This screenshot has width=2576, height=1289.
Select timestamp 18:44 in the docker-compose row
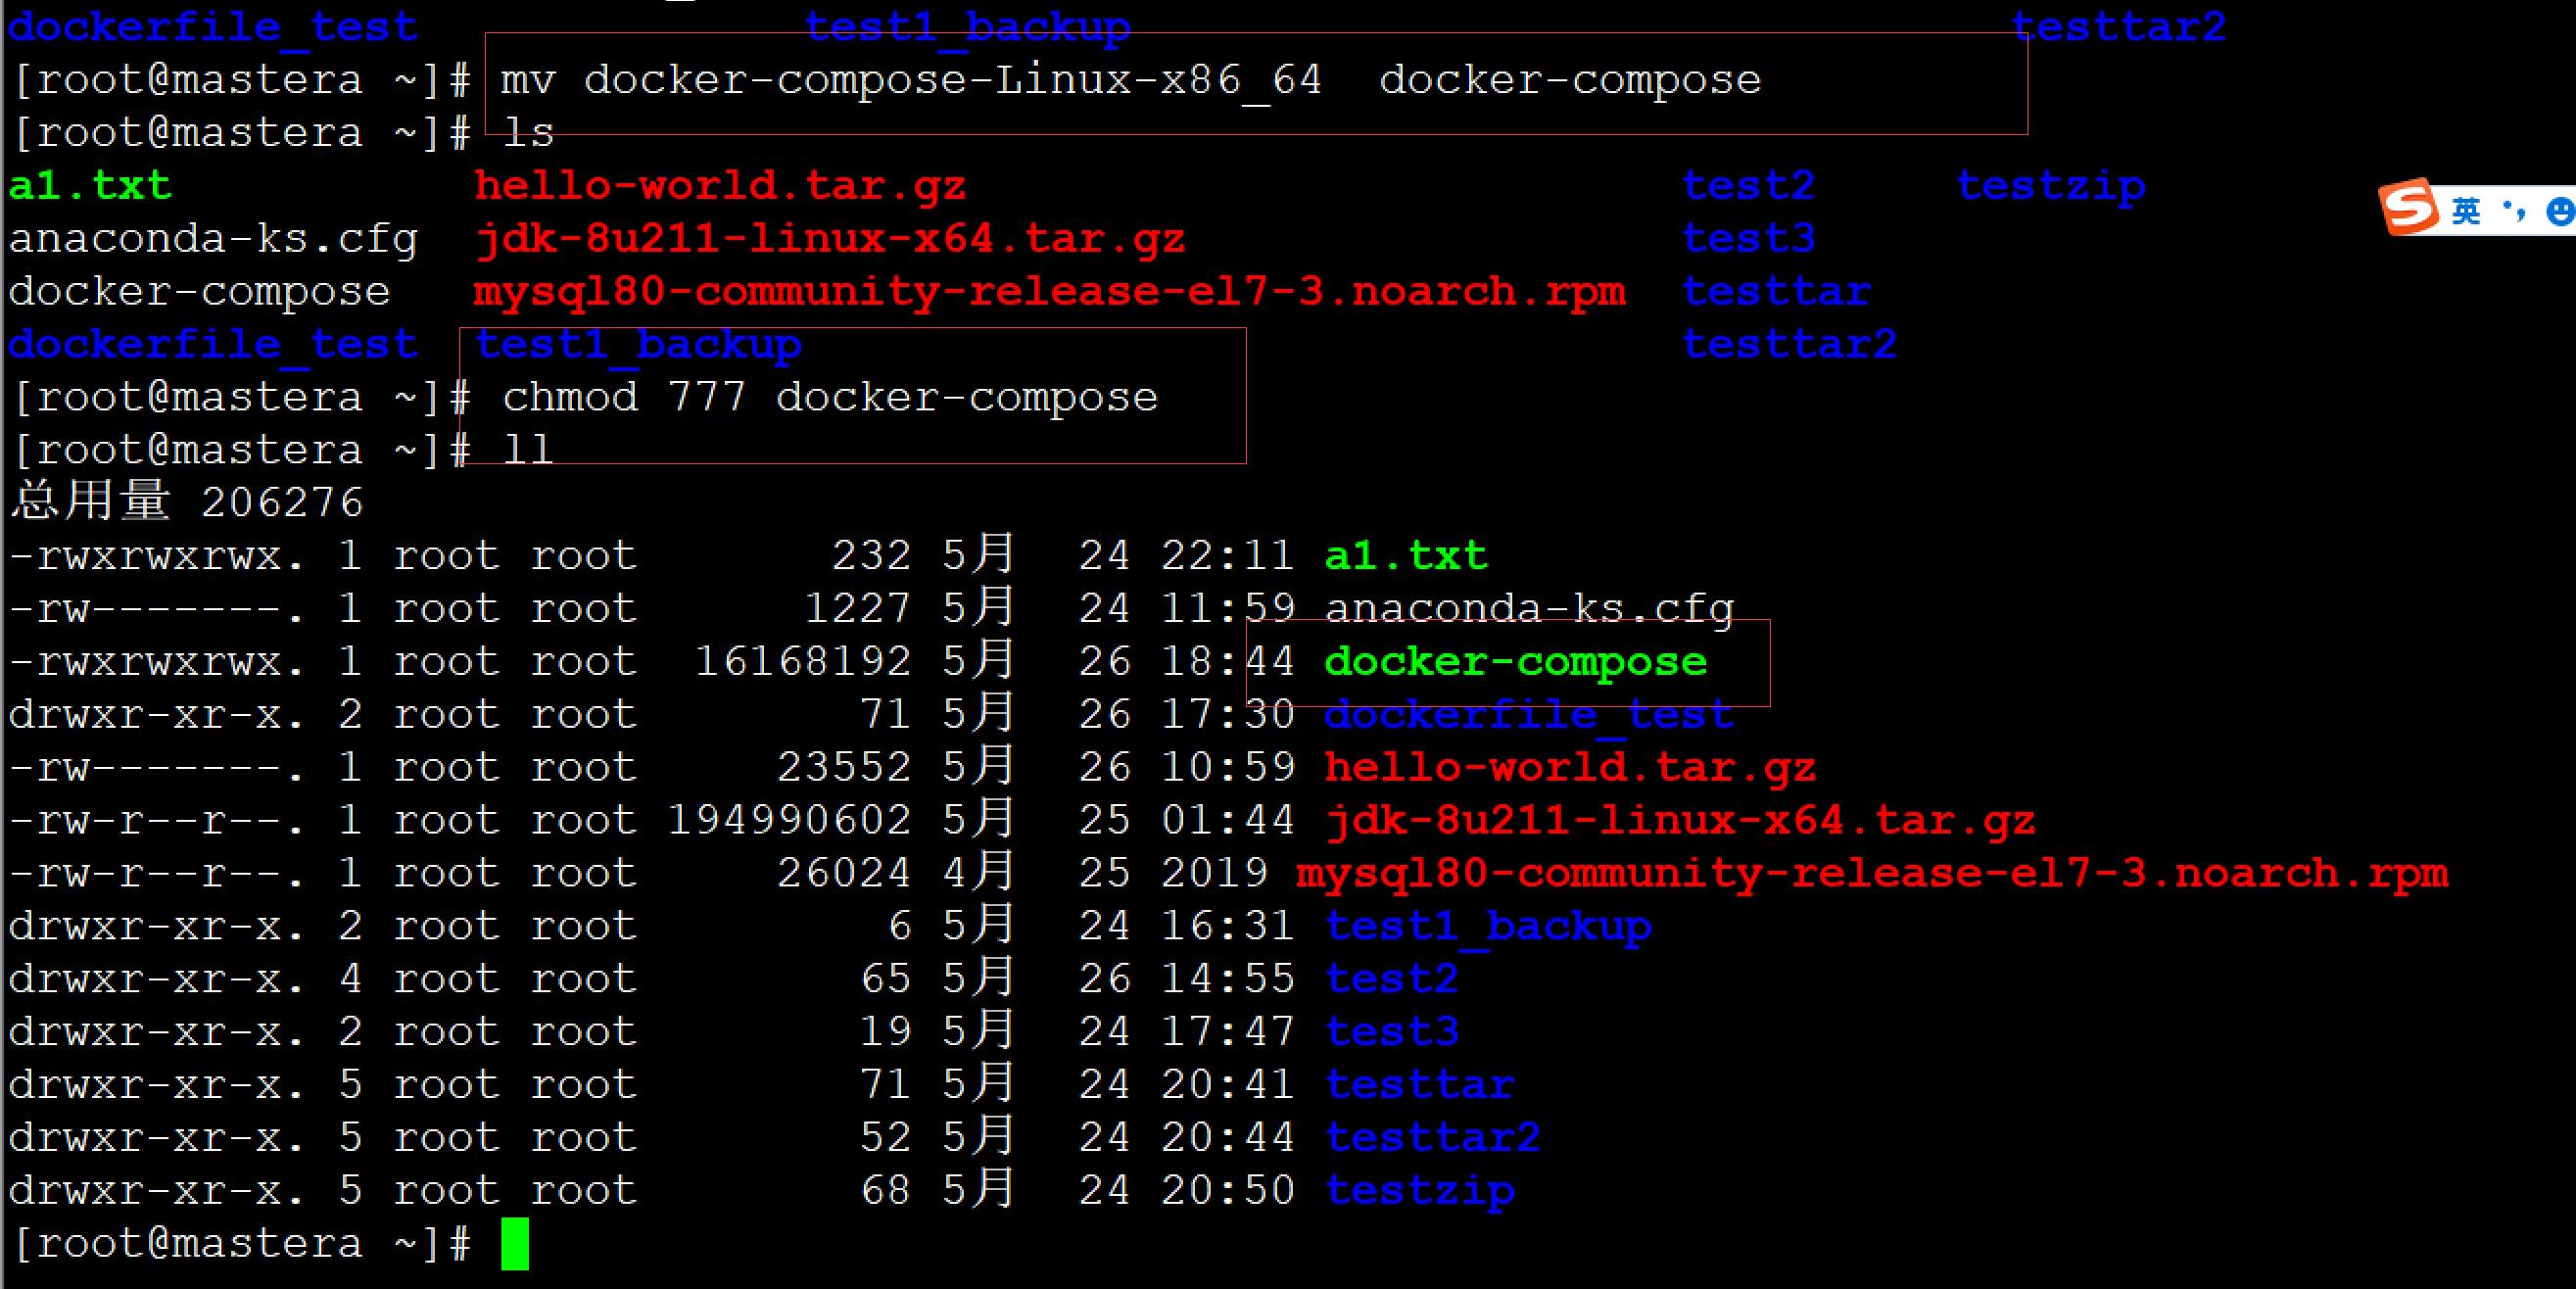tap(1228, 663)
